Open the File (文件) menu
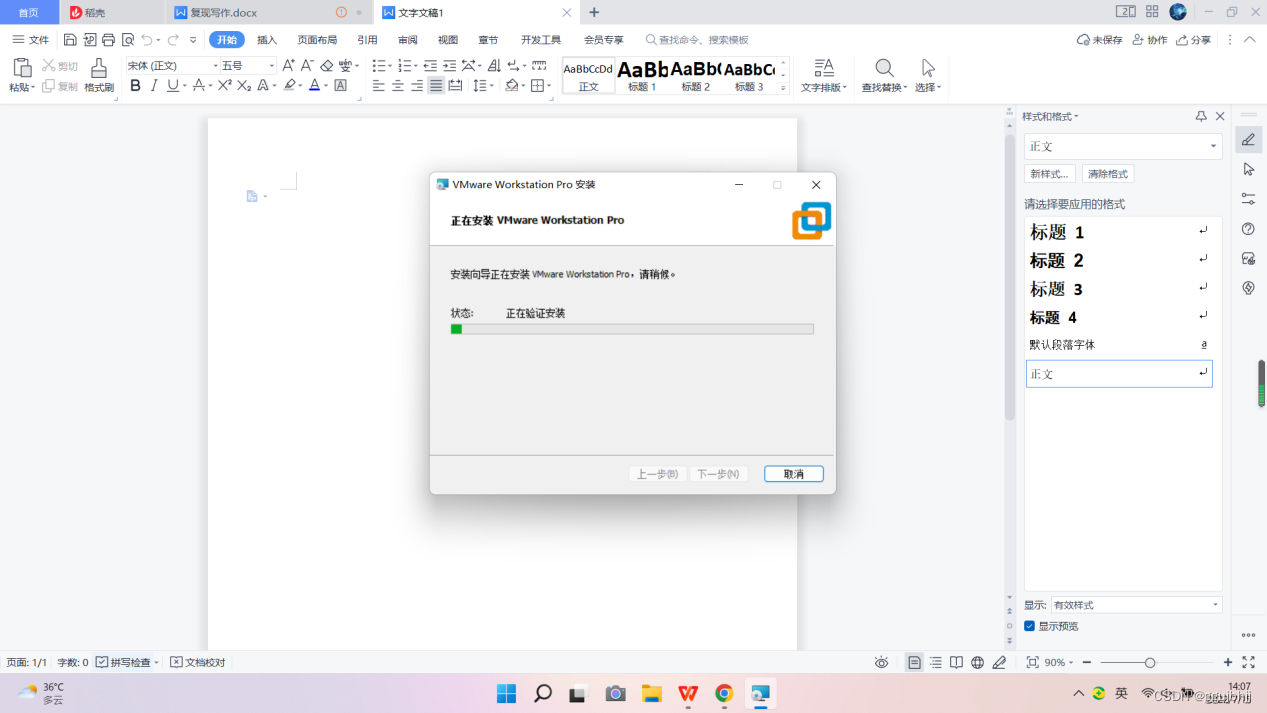 (30, 40)
